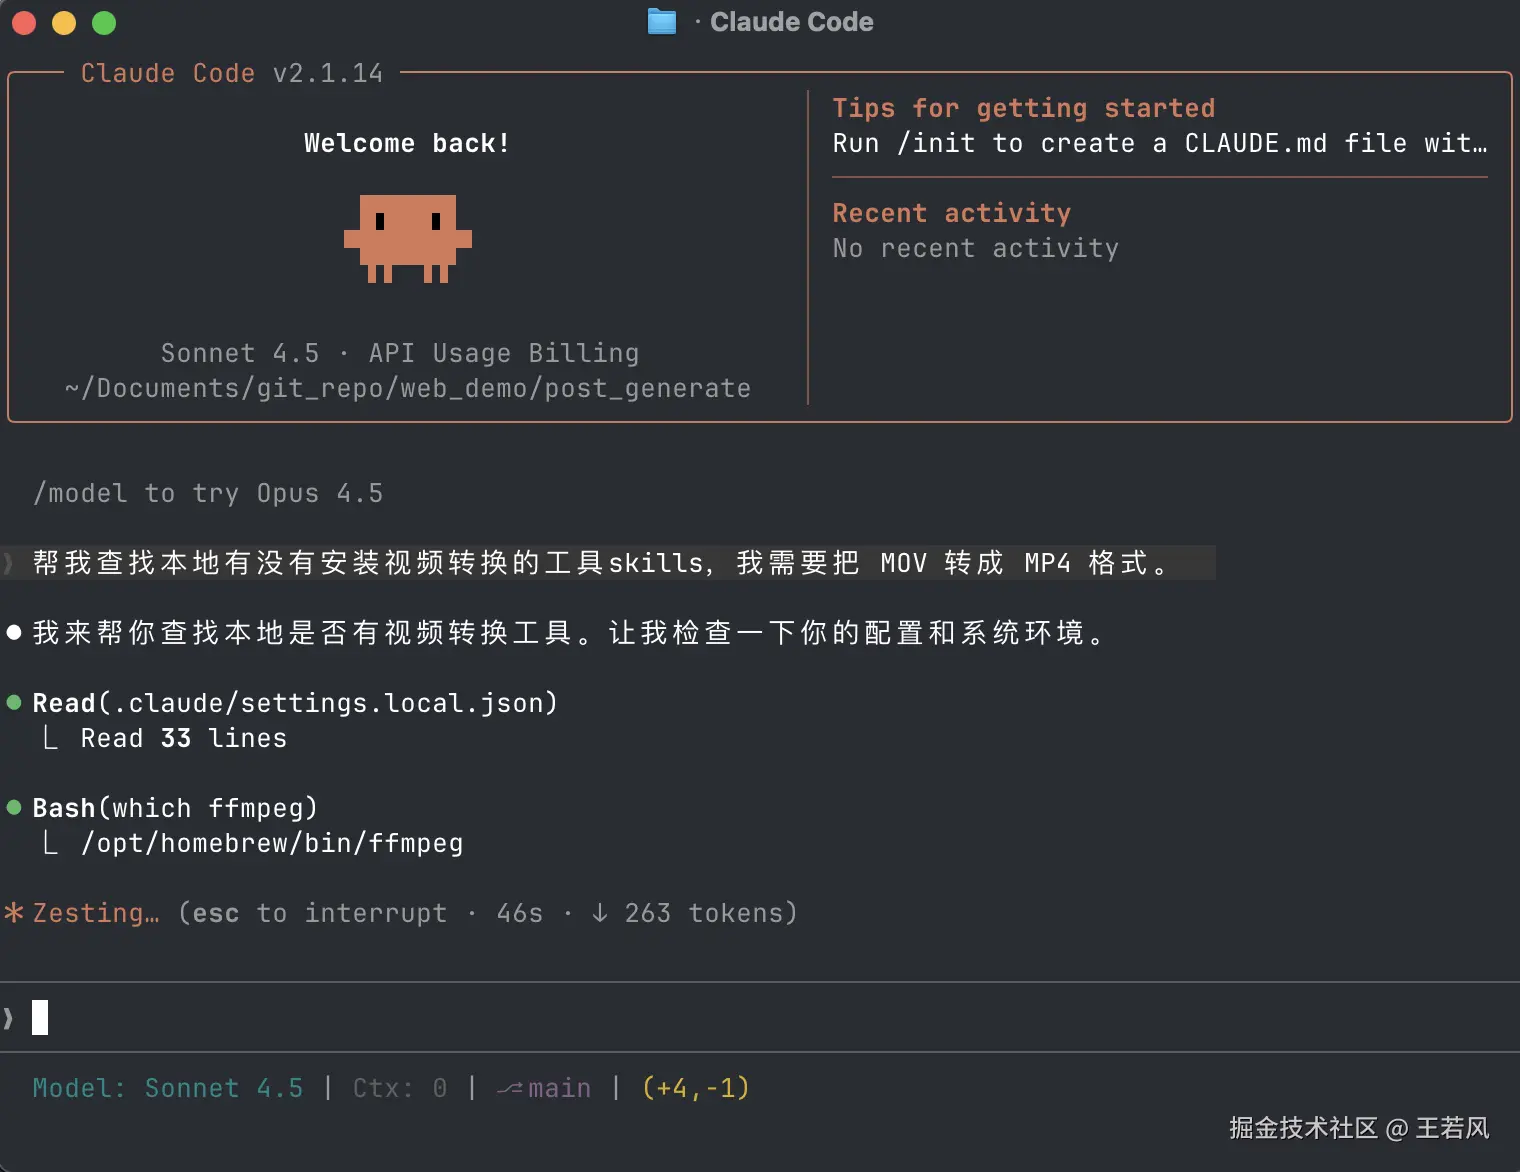1520x1172 pixels.
Task: Click 'Sonnet 4.5 · API Usage Billing' line
Action: point(400,353)
